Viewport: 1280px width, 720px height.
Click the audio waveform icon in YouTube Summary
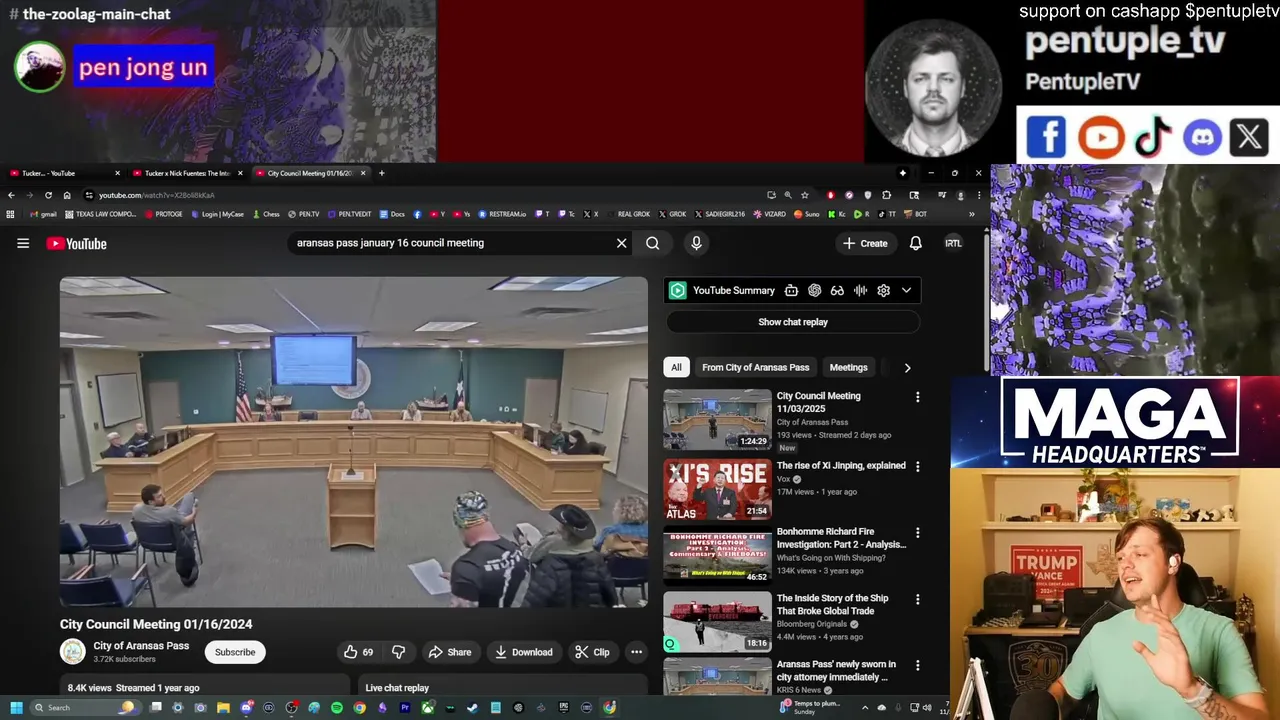click(860, 290)
